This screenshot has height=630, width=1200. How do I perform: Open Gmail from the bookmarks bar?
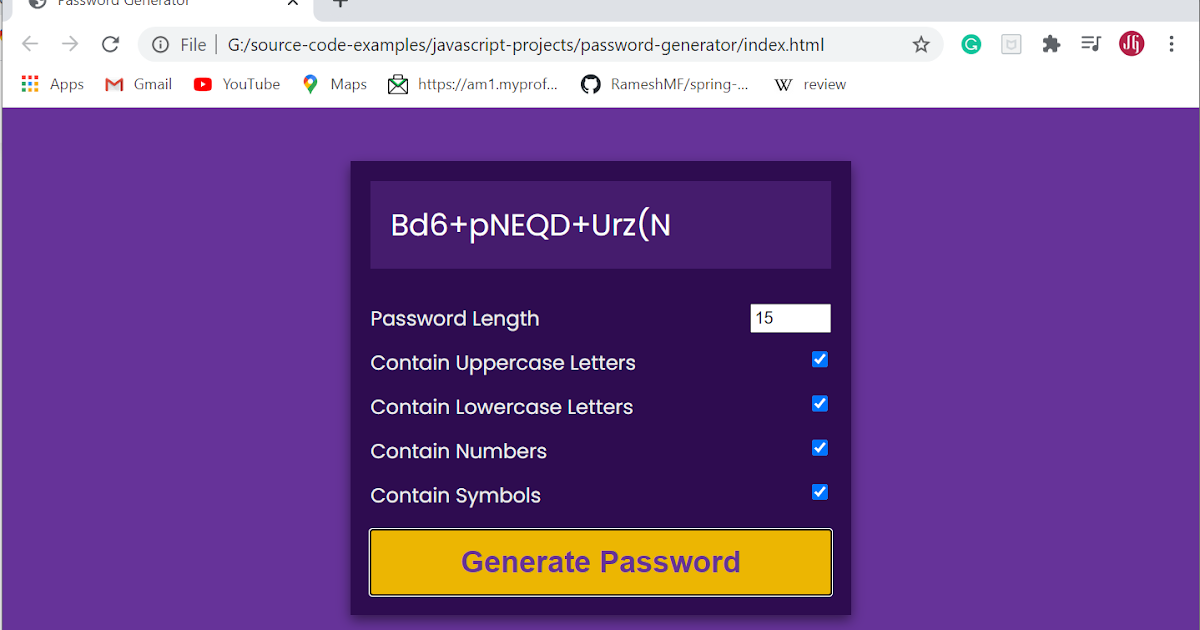point(137,84)
